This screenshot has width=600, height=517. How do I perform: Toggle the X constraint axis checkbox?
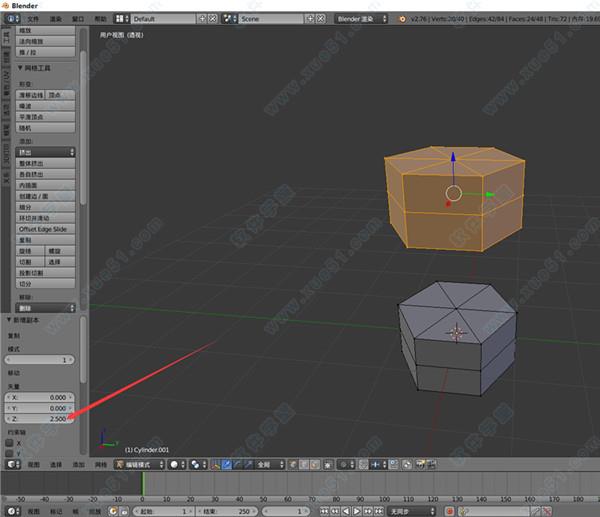click(x=9, y=443)
